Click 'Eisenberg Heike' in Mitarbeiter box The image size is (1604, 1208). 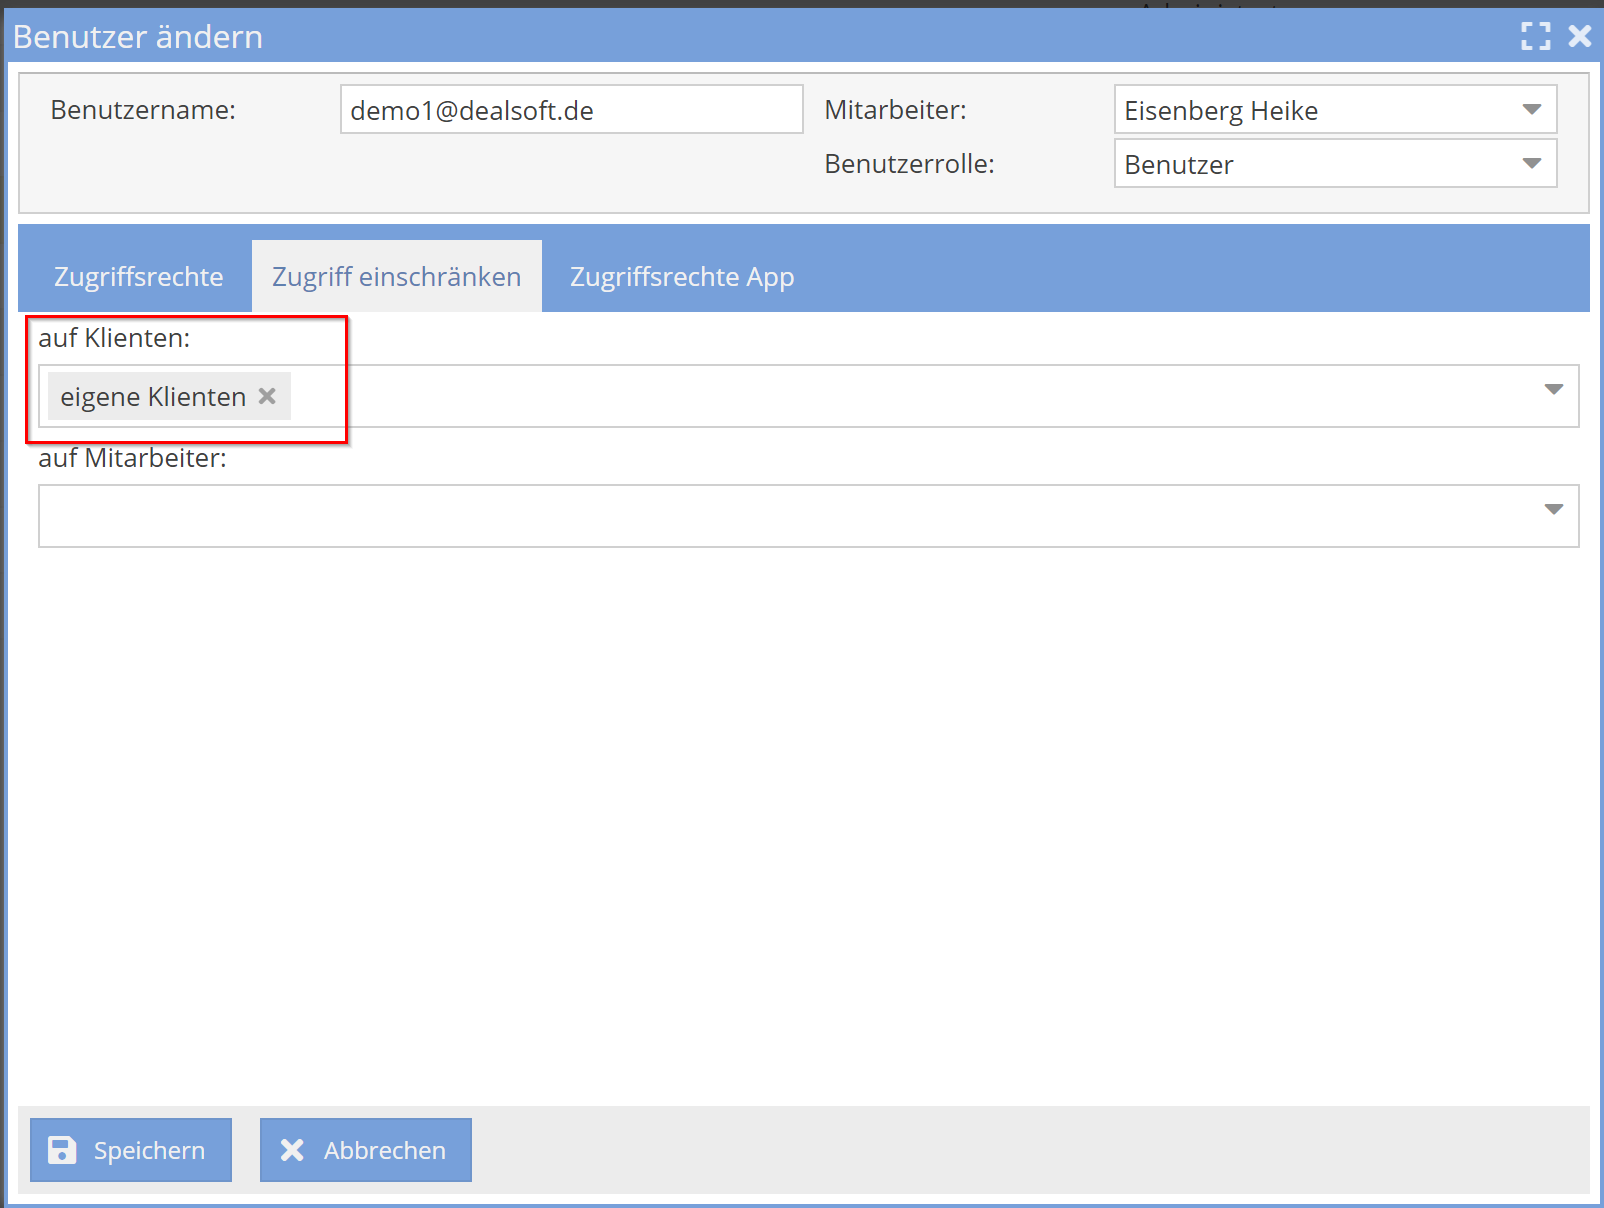coord(1220,111)
